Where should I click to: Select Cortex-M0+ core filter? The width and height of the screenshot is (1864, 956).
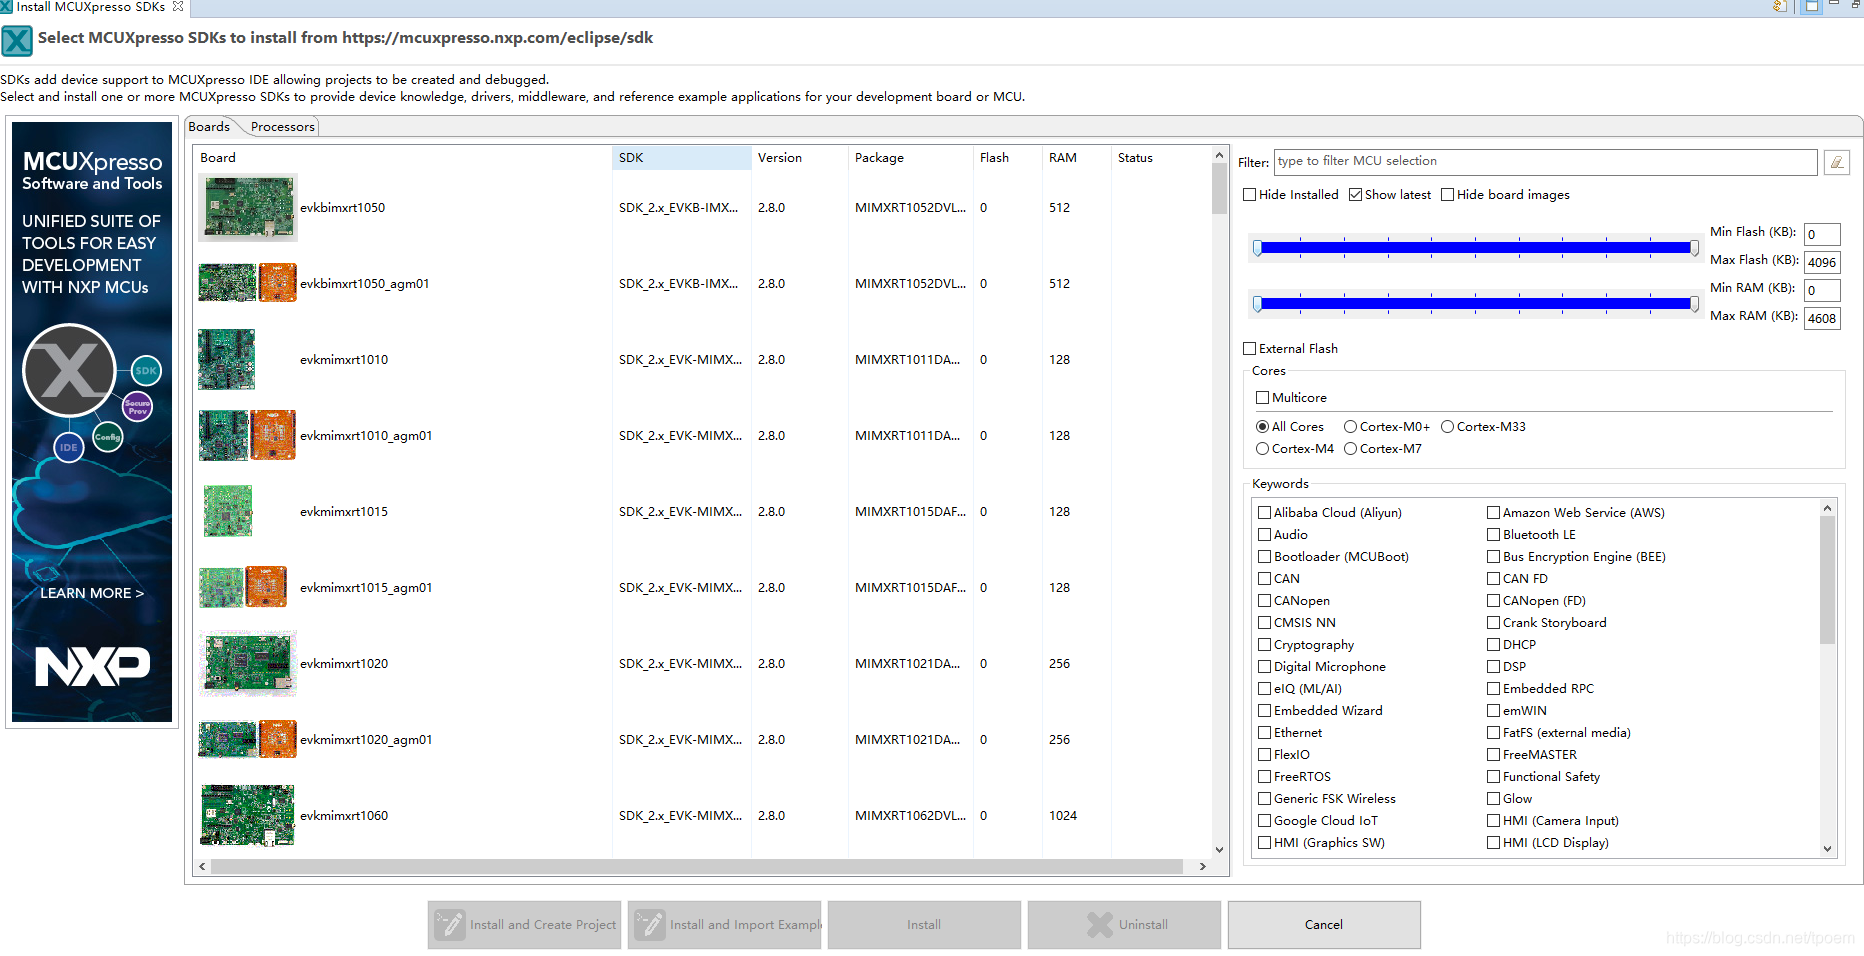tap(1350, 427)
